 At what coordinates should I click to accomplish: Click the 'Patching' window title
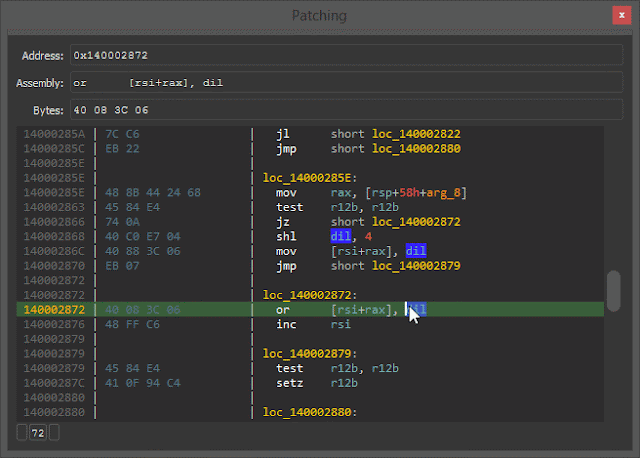[x=319, y=16]
